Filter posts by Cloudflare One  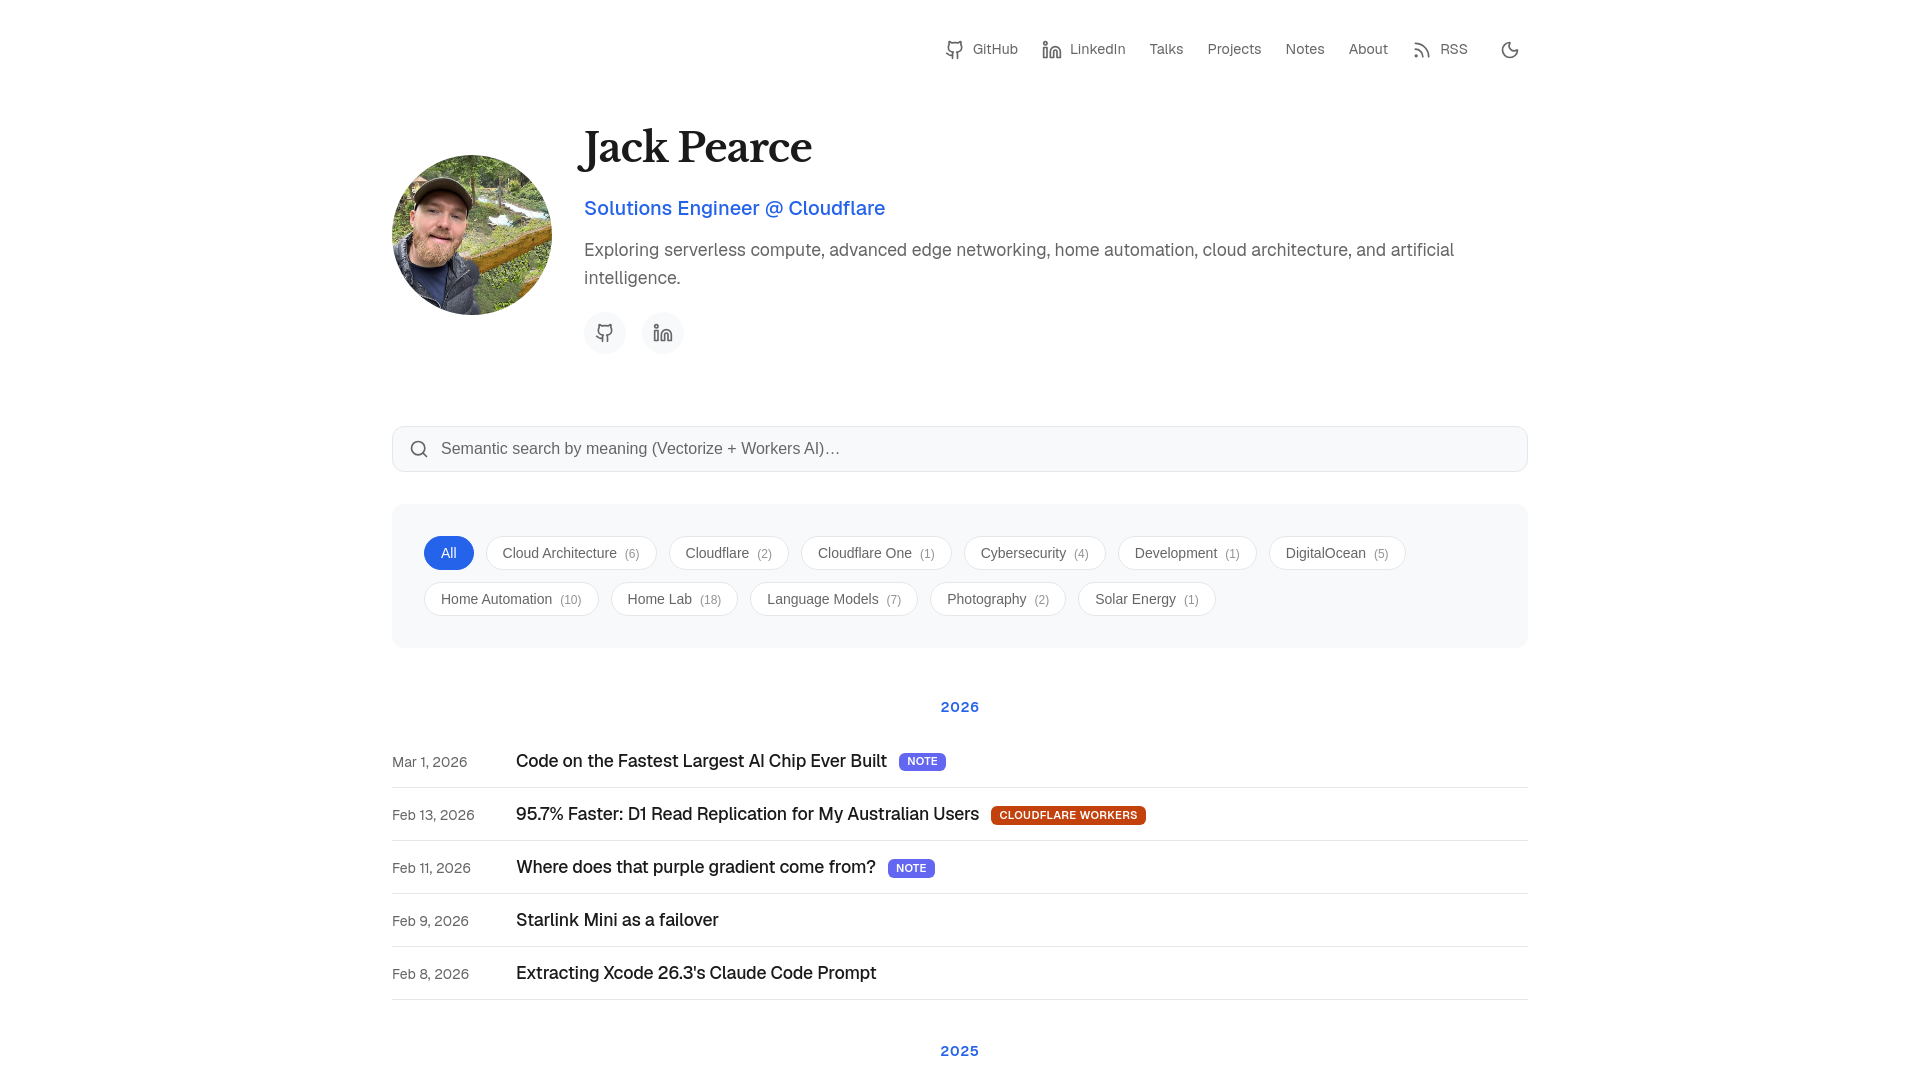pos(876,553)
